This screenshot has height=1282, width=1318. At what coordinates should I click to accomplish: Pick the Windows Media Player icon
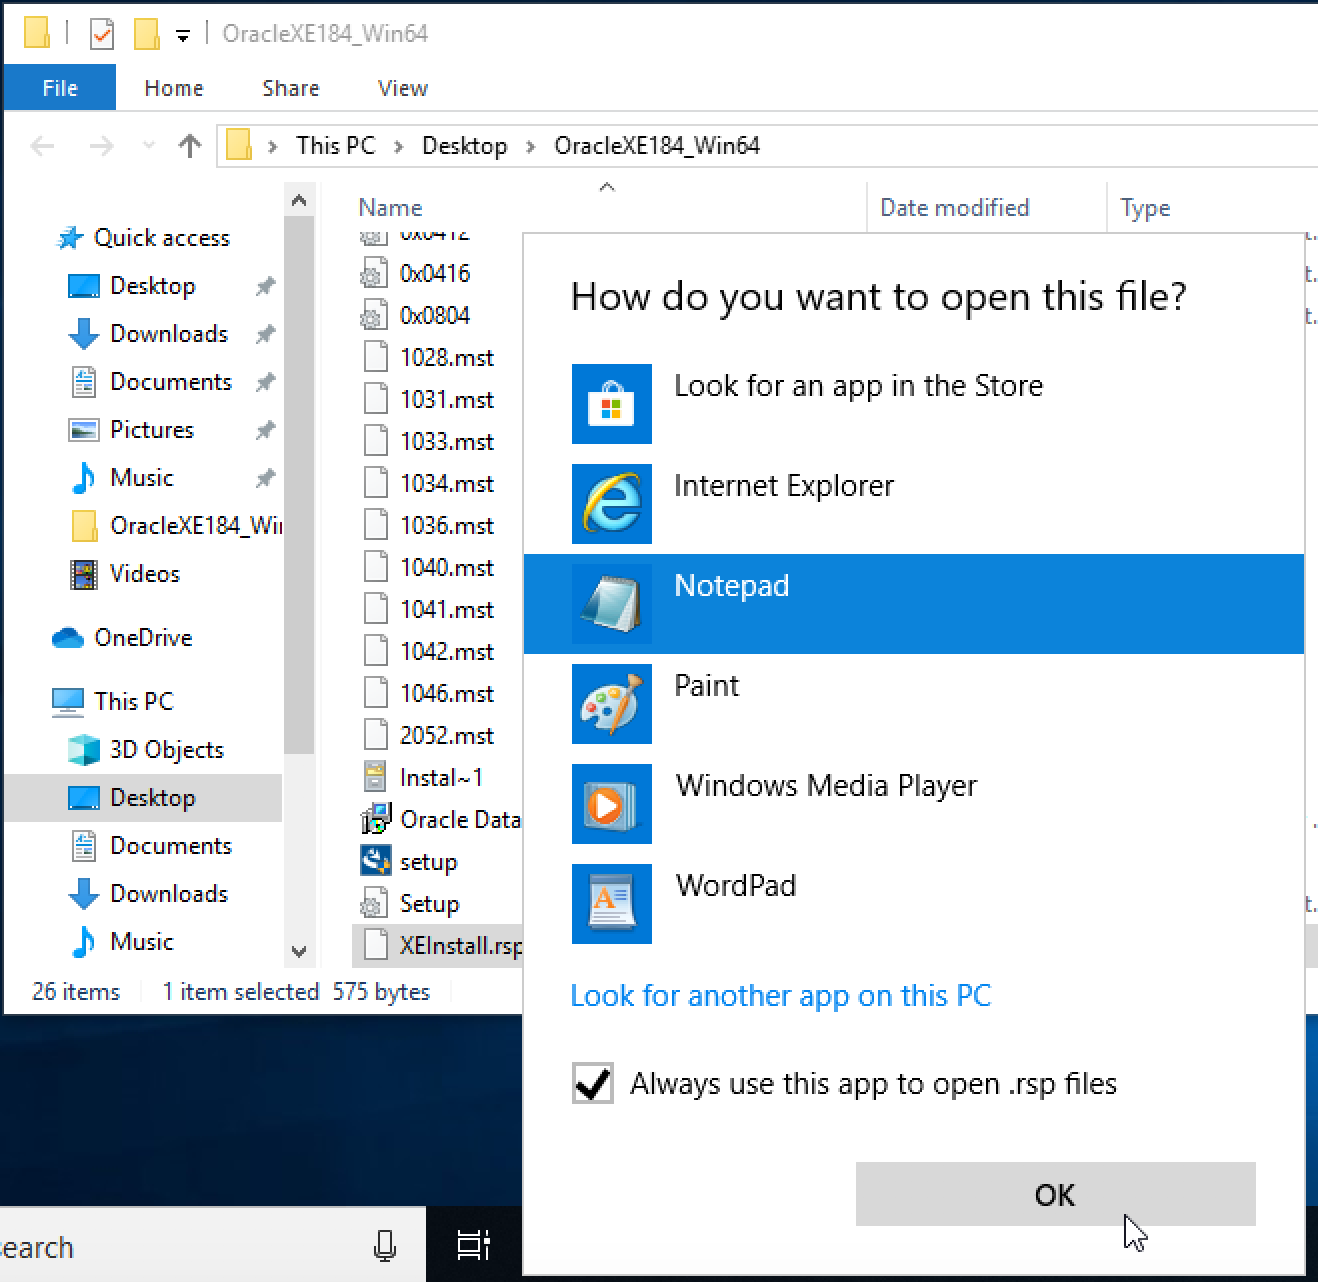[x=611, y=804]
